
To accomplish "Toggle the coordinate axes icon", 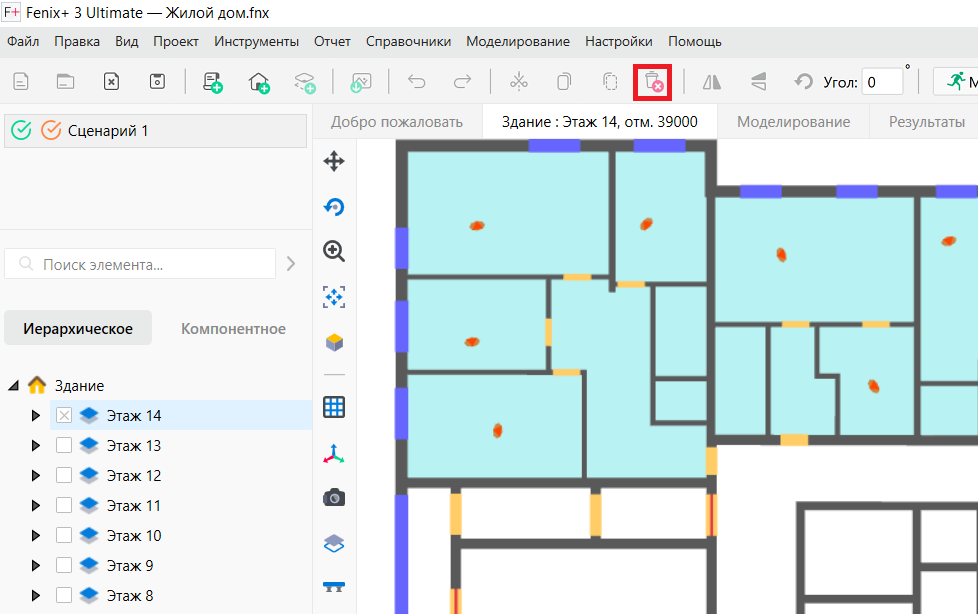I will 334,454.
